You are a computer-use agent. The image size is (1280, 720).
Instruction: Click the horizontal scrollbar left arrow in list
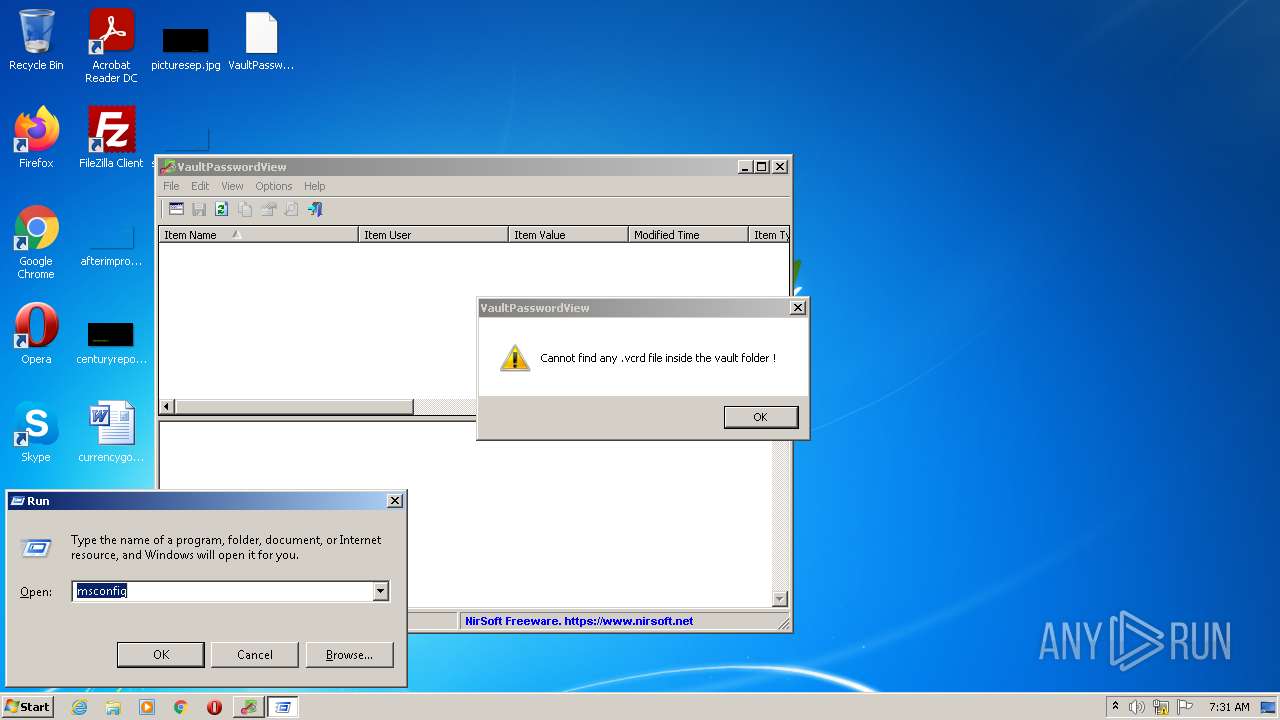pos(167,407)
